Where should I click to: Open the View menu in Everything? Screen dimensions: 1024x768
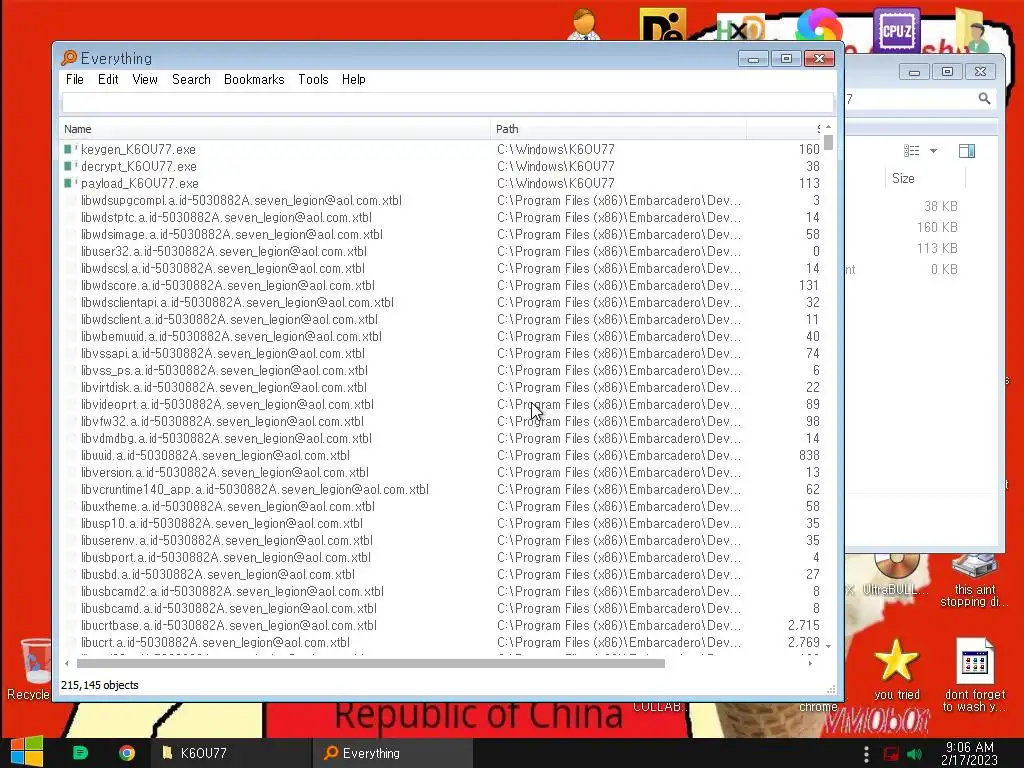(145, 80)
